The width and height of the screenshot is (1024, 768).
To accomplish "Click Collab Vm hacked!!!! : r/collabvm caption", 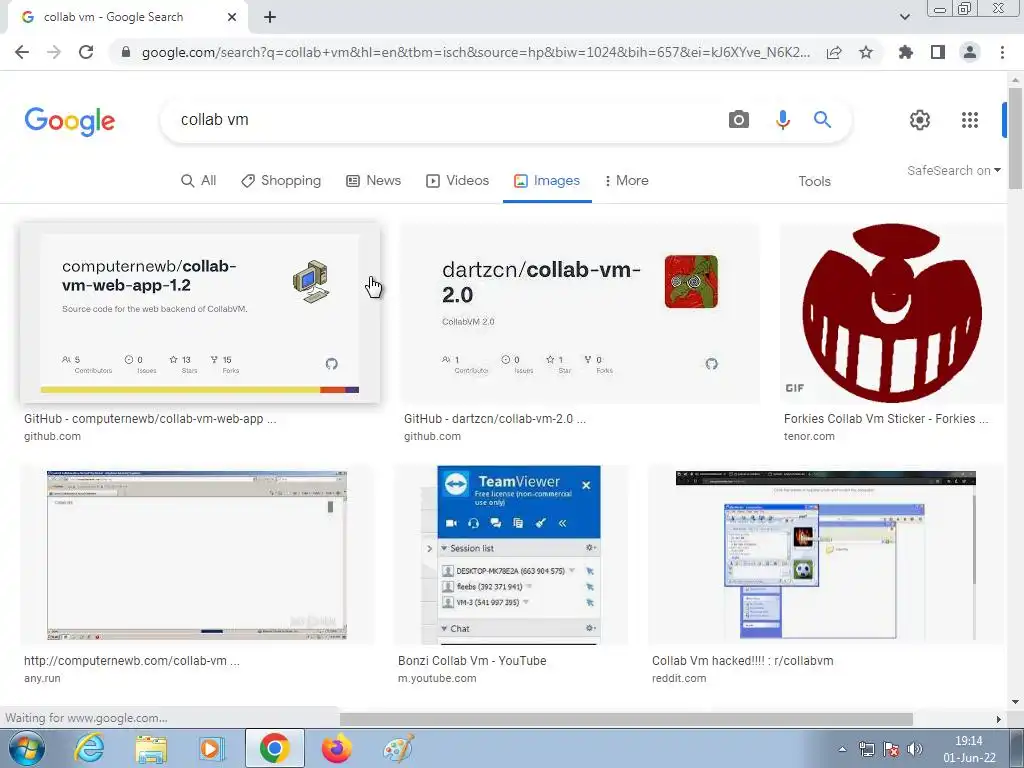I will (743, 660).
